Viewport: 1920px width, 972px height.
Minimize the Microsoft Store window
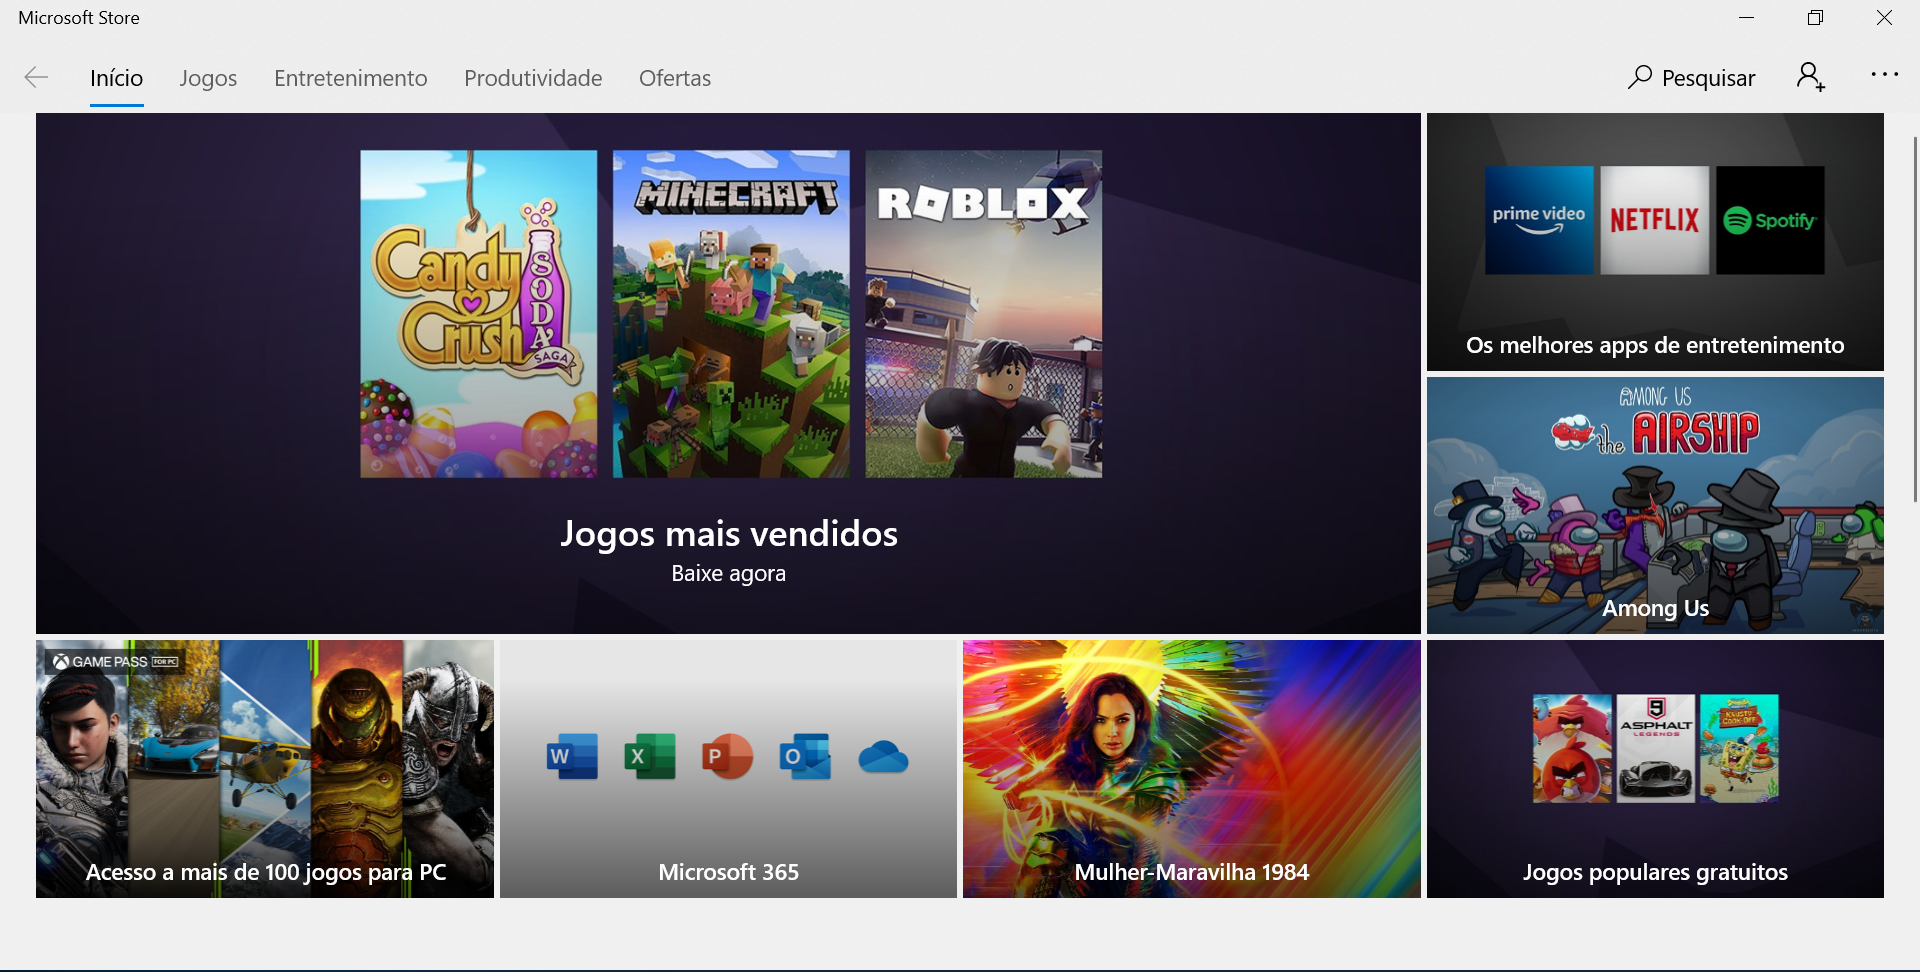pyautogui.click(x=1747, y=18)
